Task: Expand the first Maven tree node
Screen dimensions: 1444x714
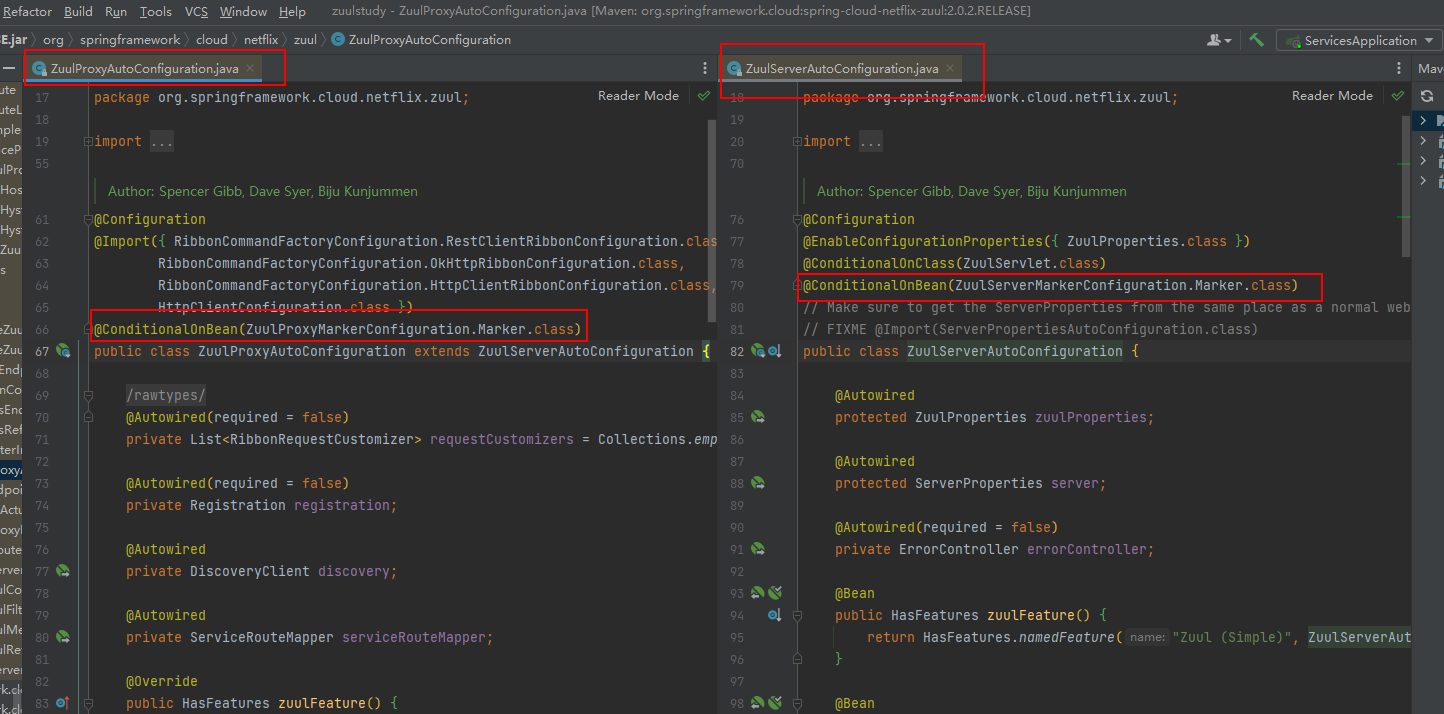Action: 1423,121
